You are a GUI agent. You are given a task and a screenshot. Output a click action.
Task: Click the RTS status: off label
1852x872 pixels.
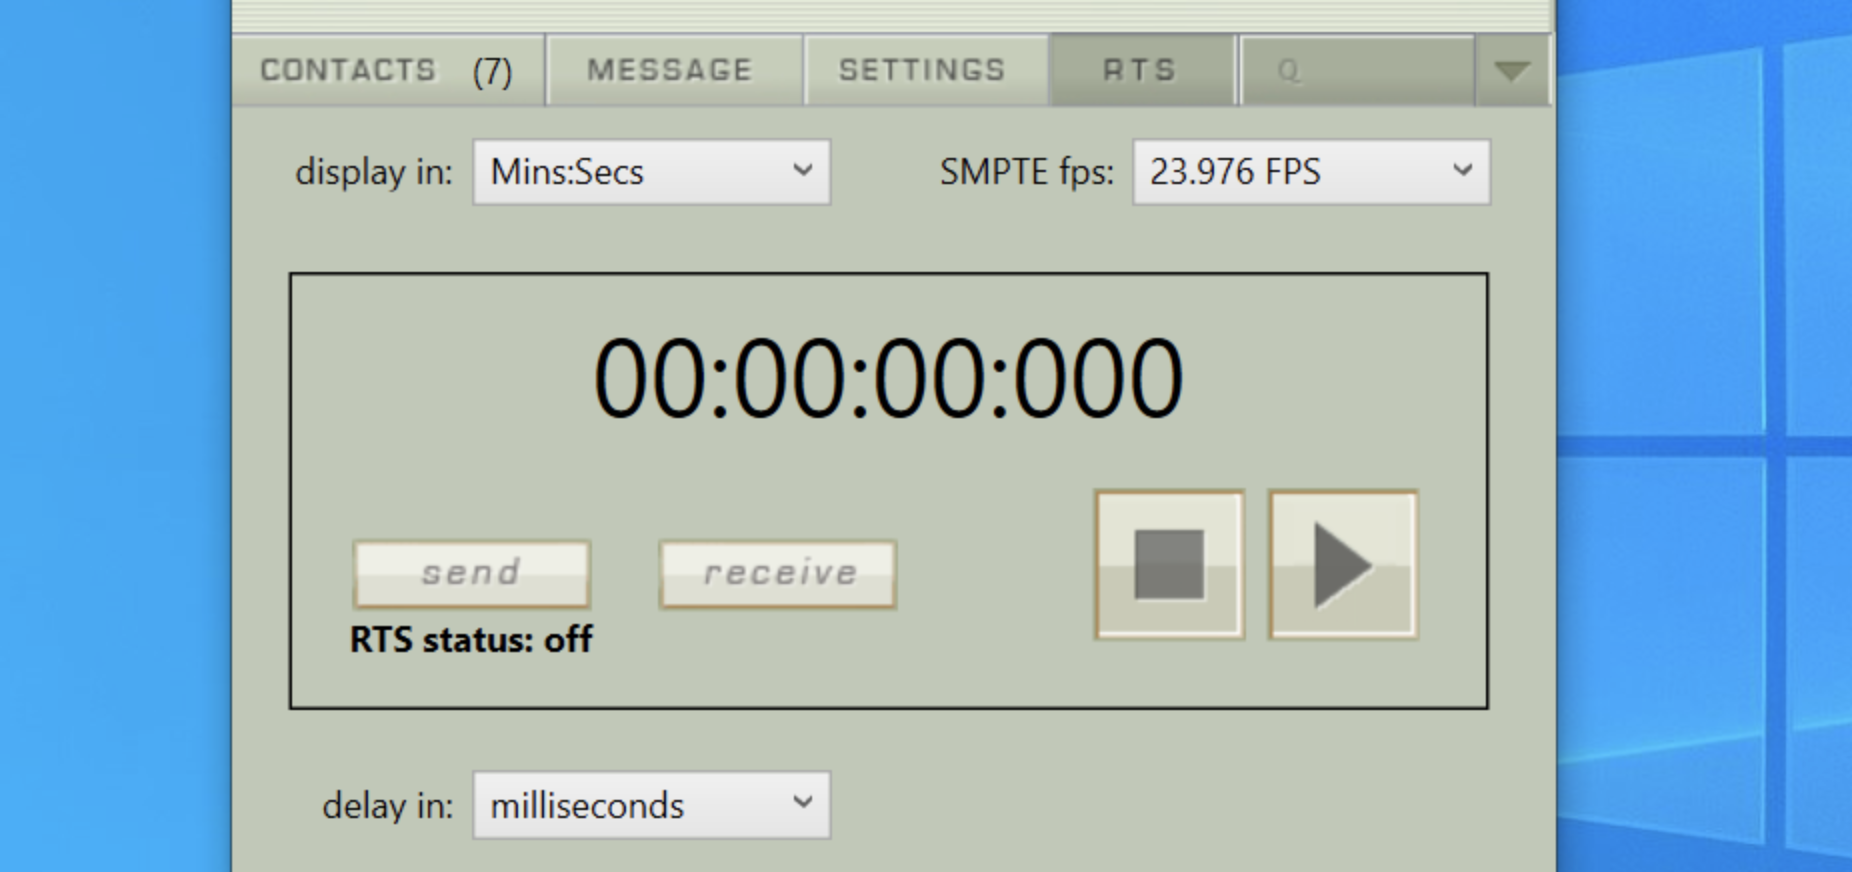click(x=471, y=640)
